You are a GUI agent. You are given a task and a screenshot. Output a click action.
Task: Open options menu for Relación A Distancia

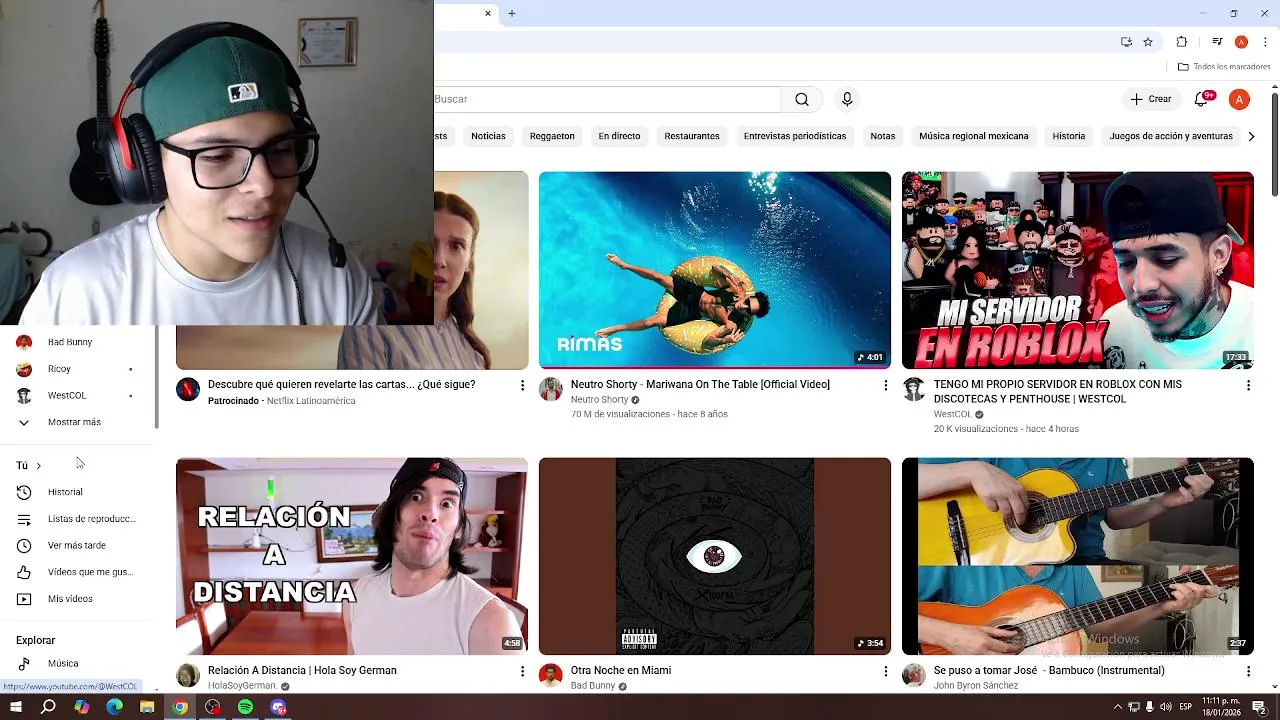coord(522,671)
